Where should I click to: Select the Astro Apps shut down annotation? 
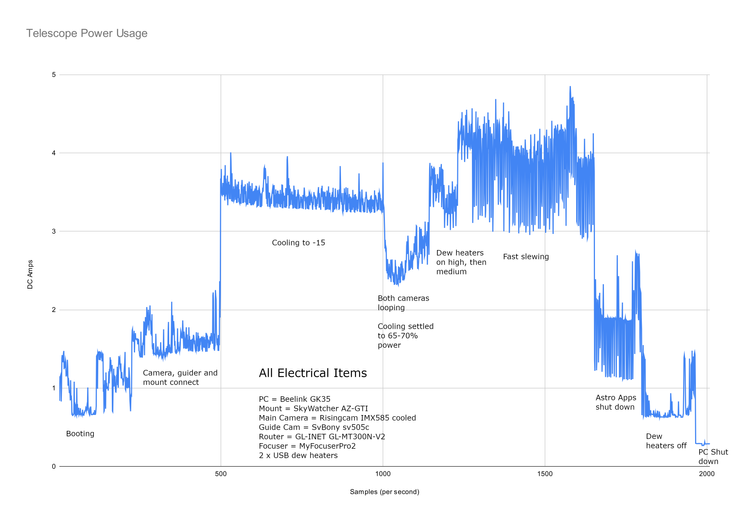coord(615,402)
